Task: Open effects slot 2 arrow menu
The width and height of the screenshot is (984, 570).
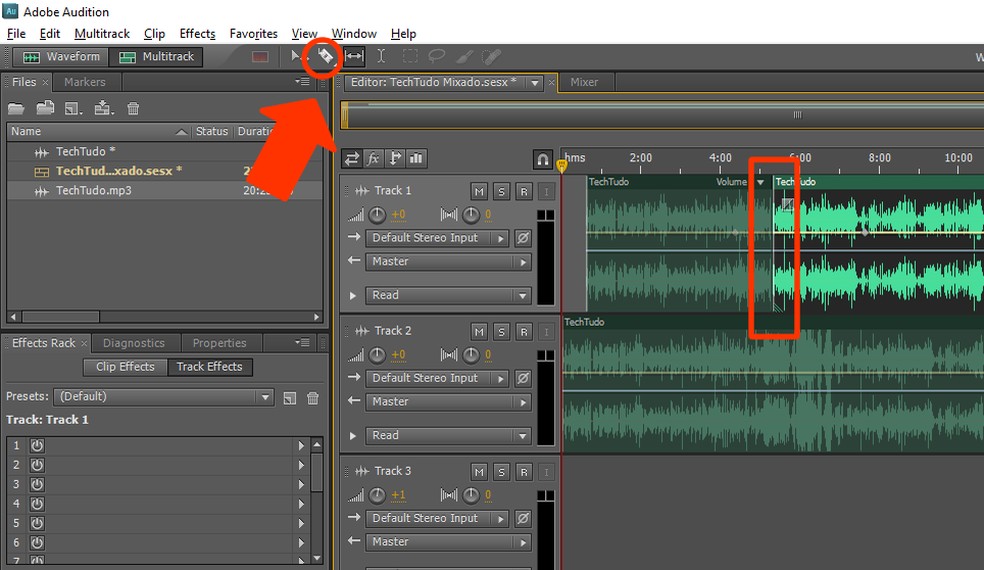Action: click(x=301, y=465)
